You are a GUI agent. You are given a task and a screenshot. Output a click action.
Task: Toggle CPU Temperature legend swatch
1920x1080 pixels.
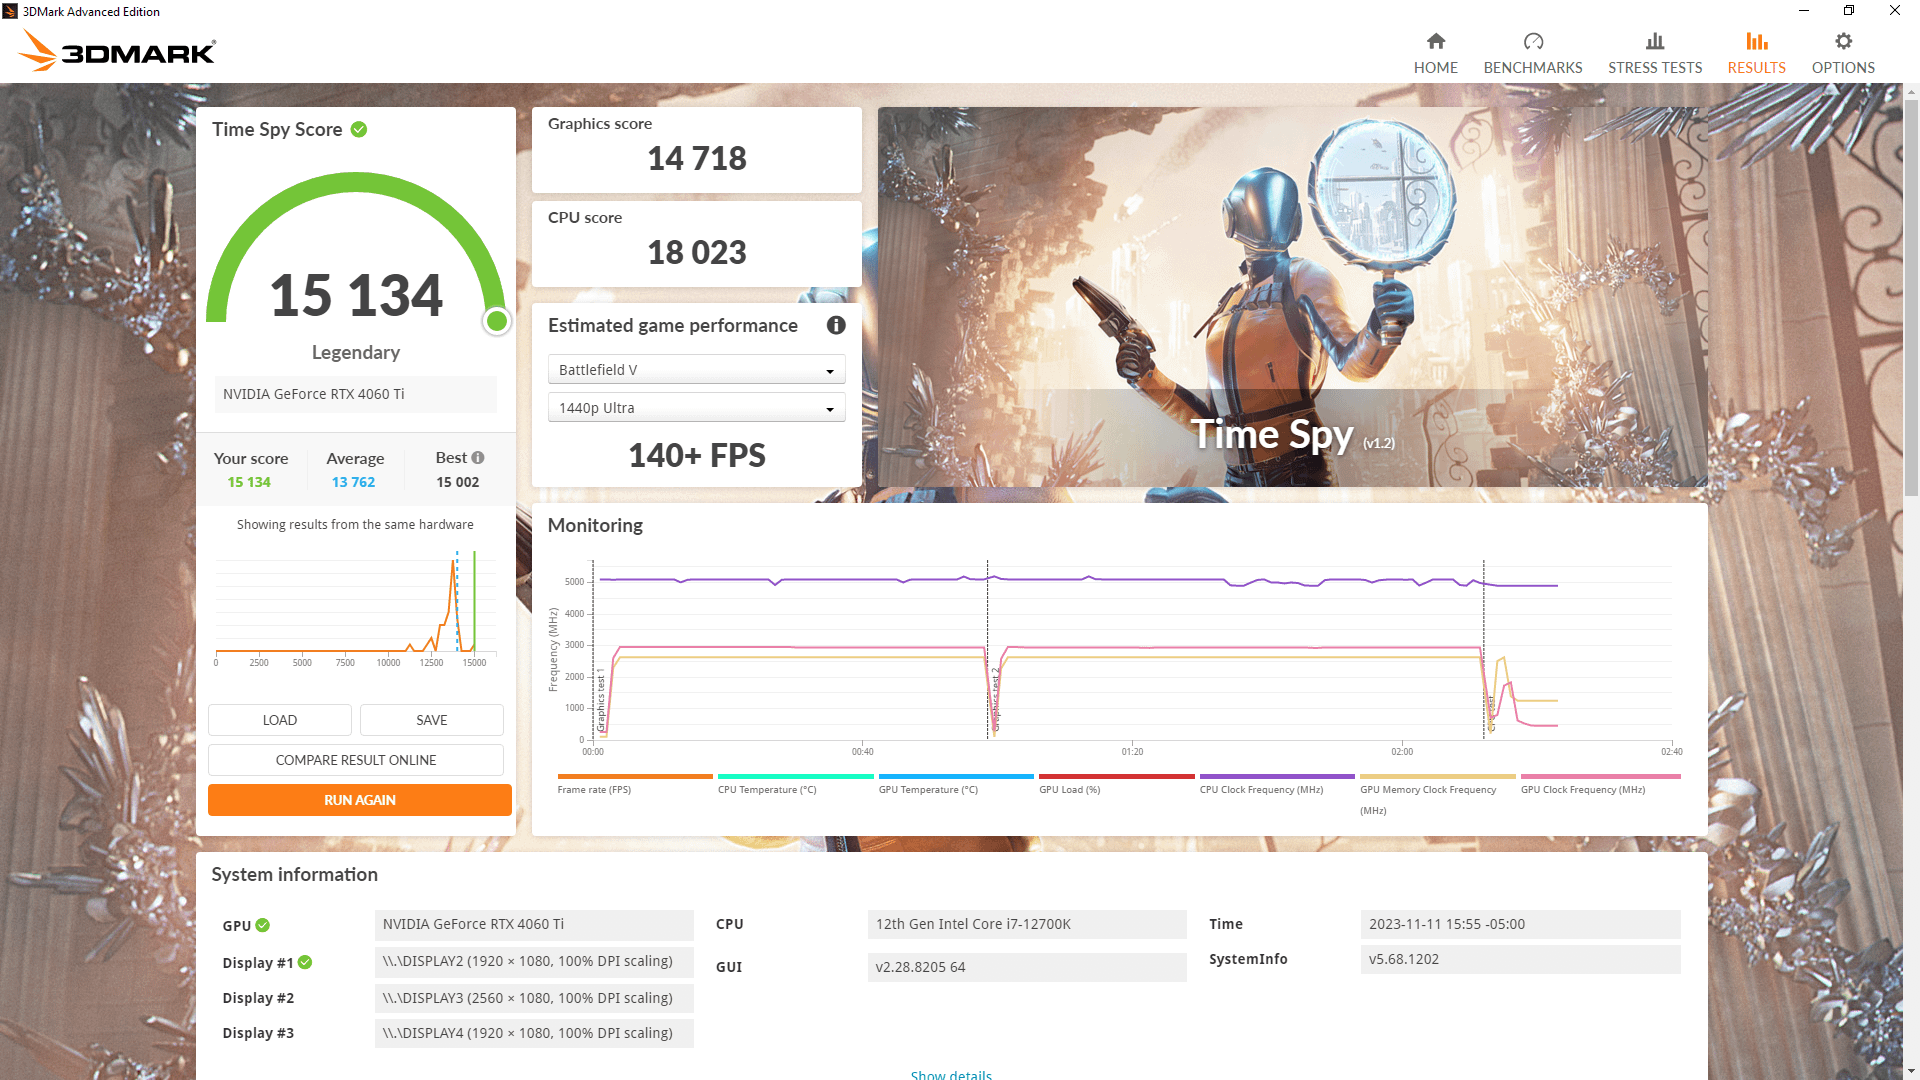(796, 776)
